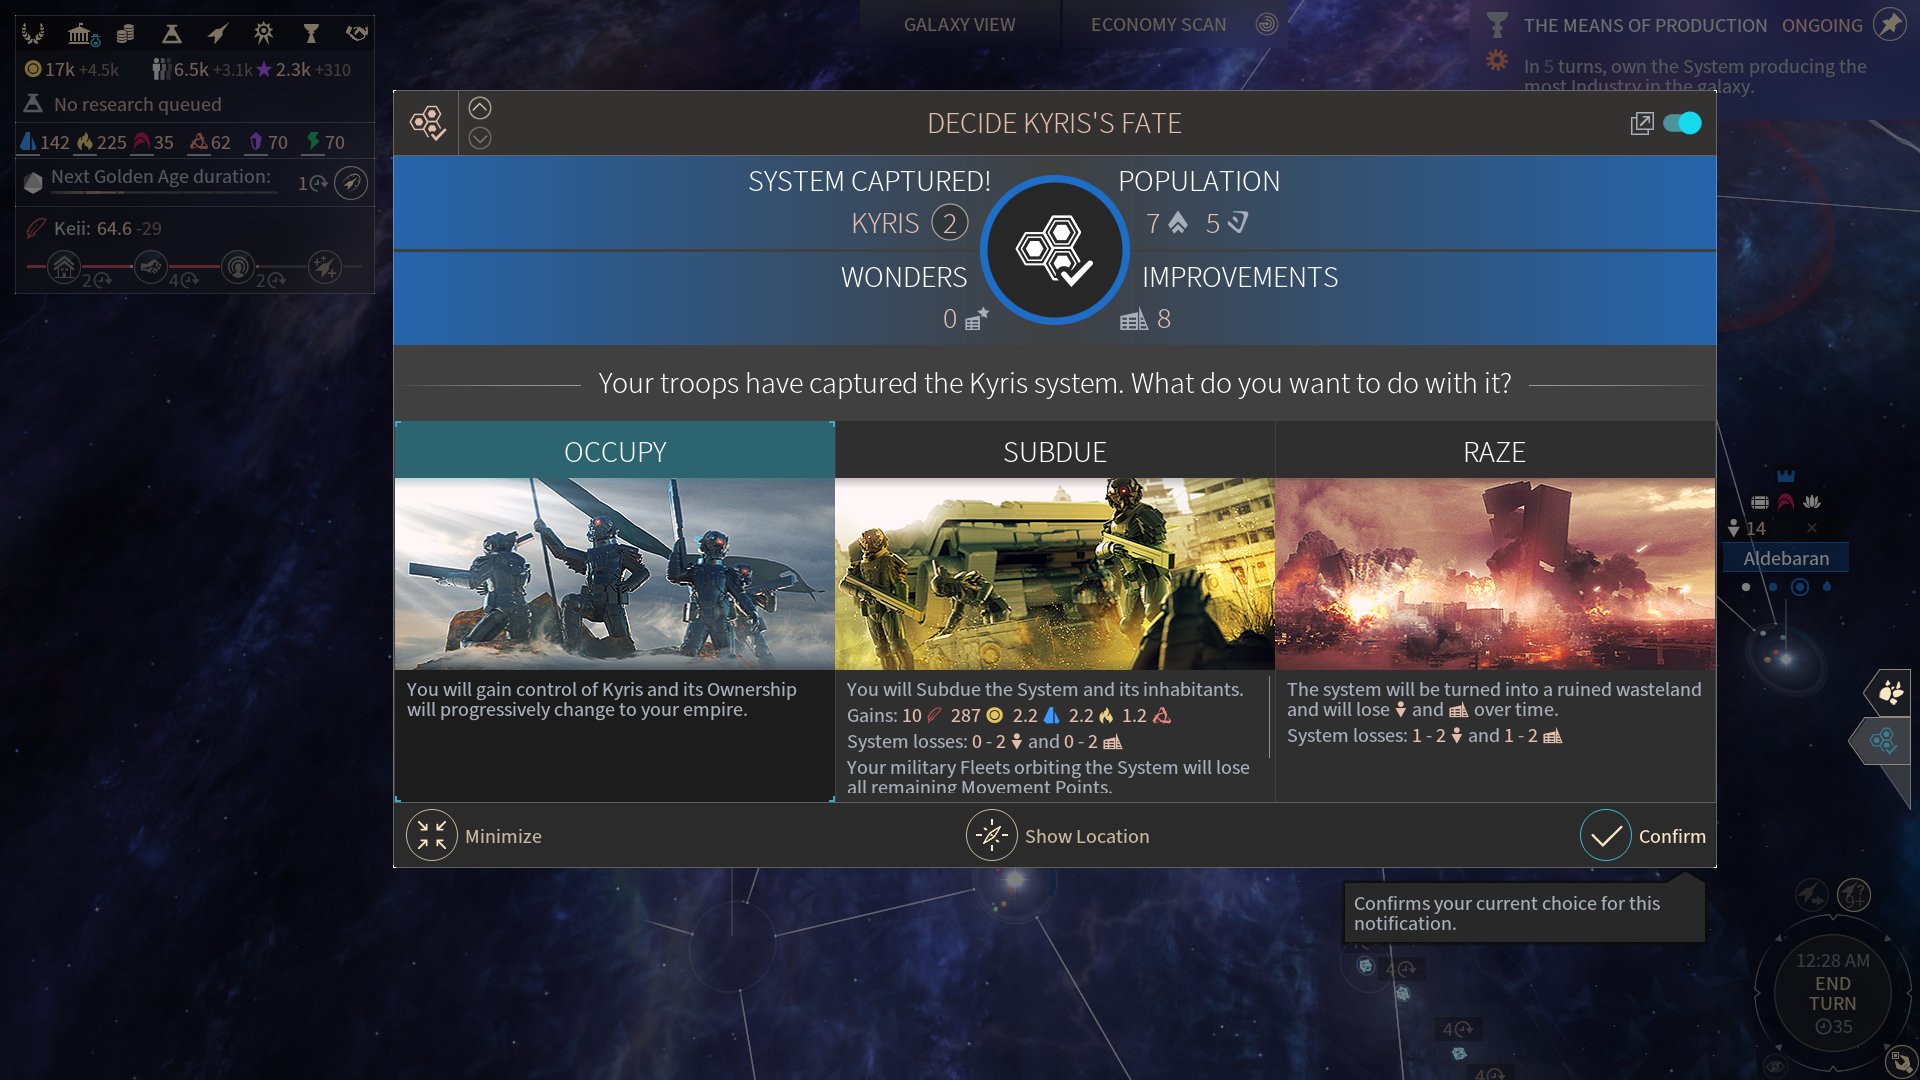Click the Empire laurel overview icon
1920x1080 pixels.
pyautogui.click(x=33, y=34)
